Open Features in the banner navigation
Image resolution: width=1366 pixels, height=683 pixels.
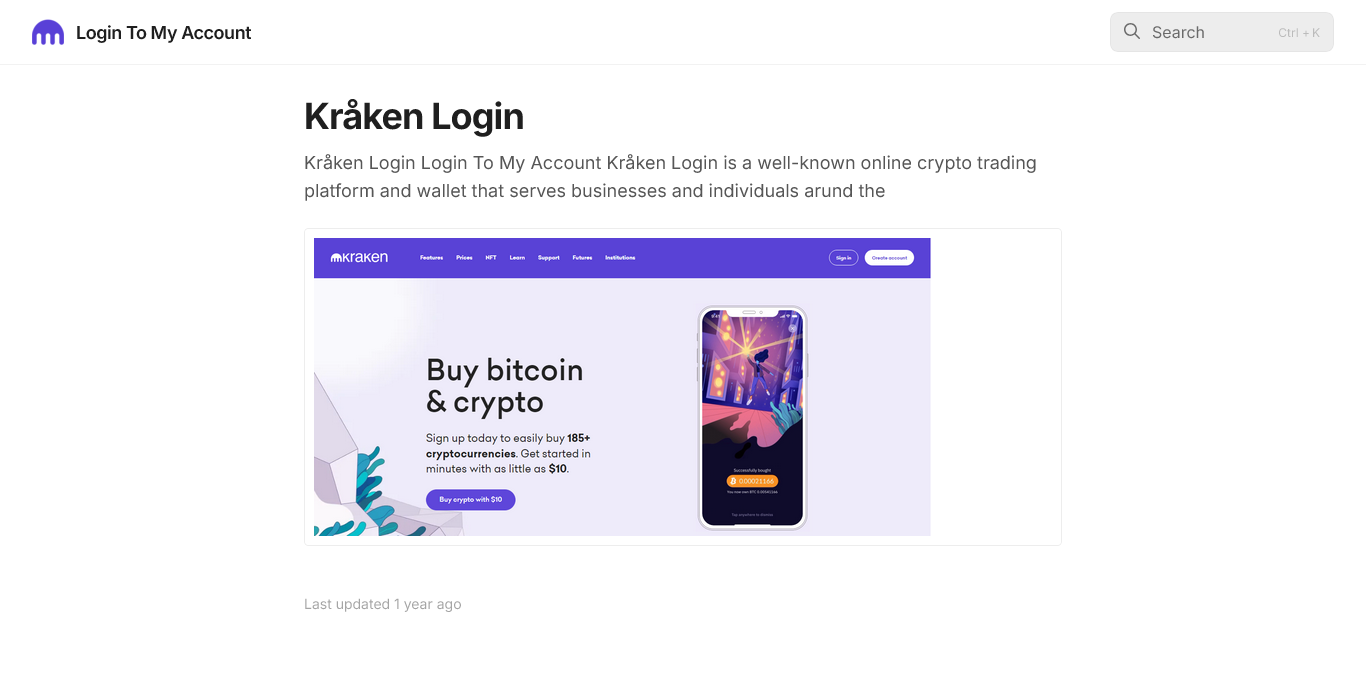431,258
